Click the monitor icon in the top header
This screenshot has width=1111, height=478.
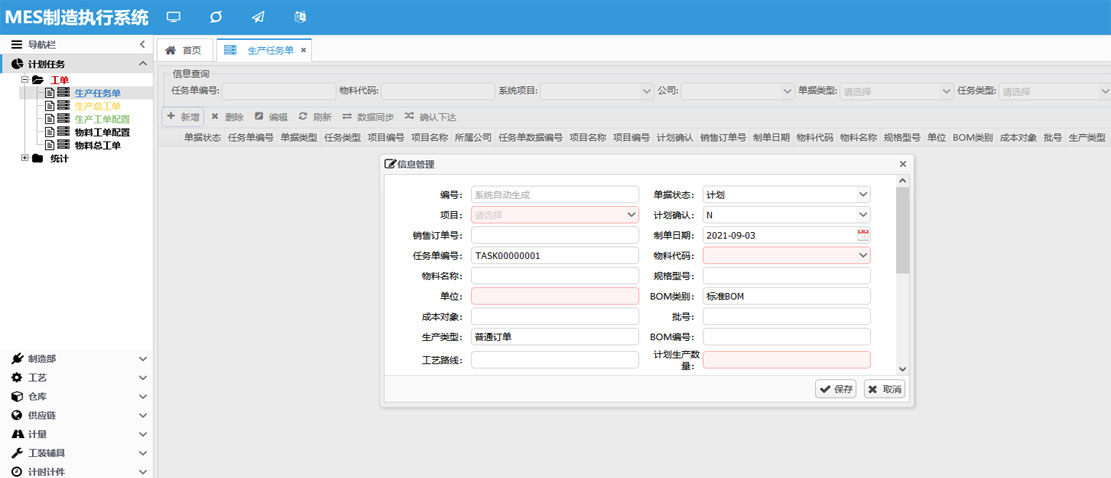[x=174, y=17]
